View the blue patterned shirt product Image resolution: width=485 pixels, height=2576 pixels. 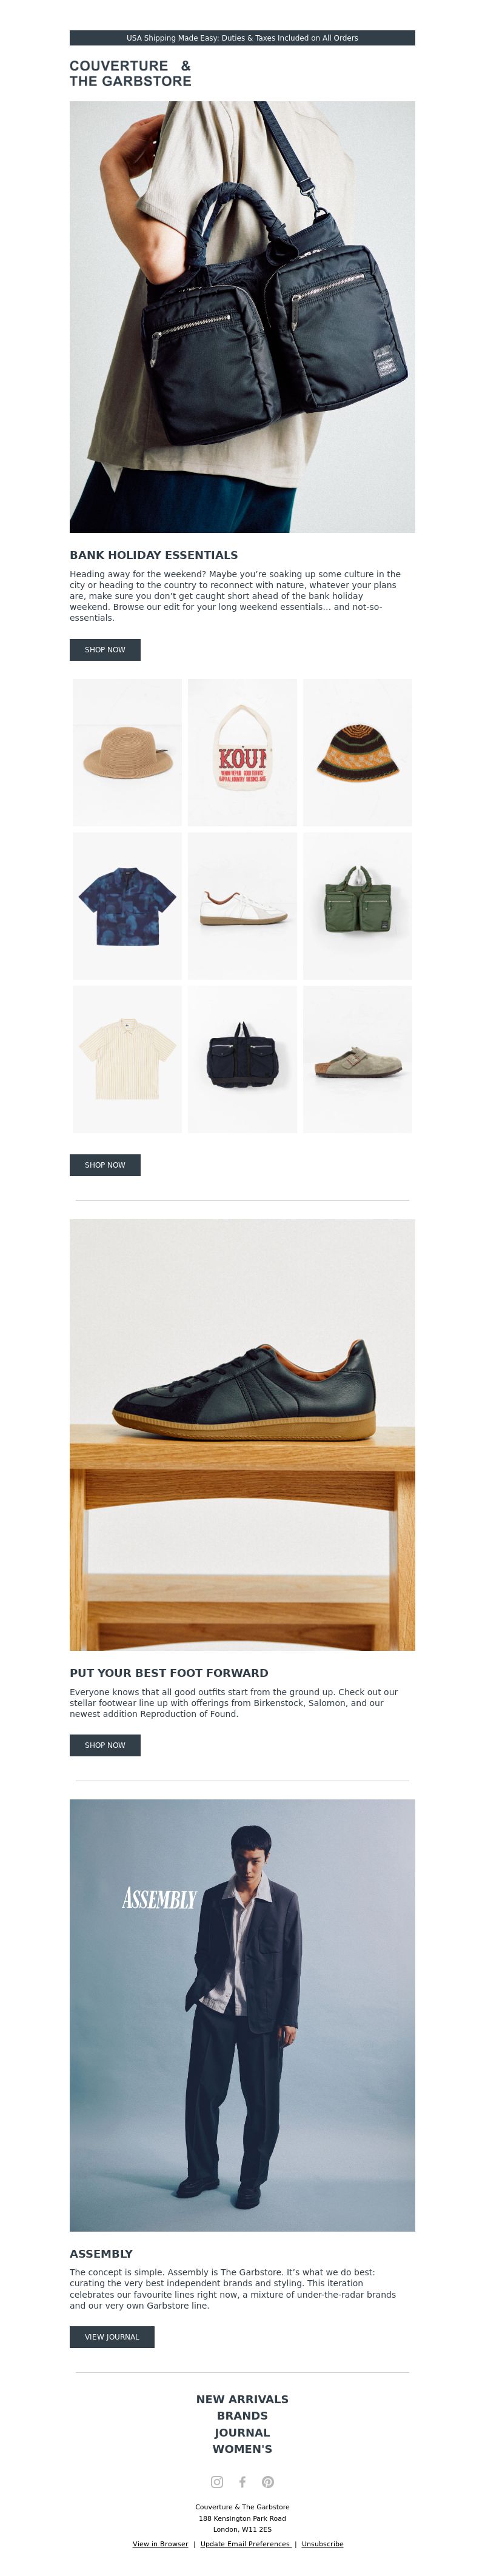tap(127, 906)
